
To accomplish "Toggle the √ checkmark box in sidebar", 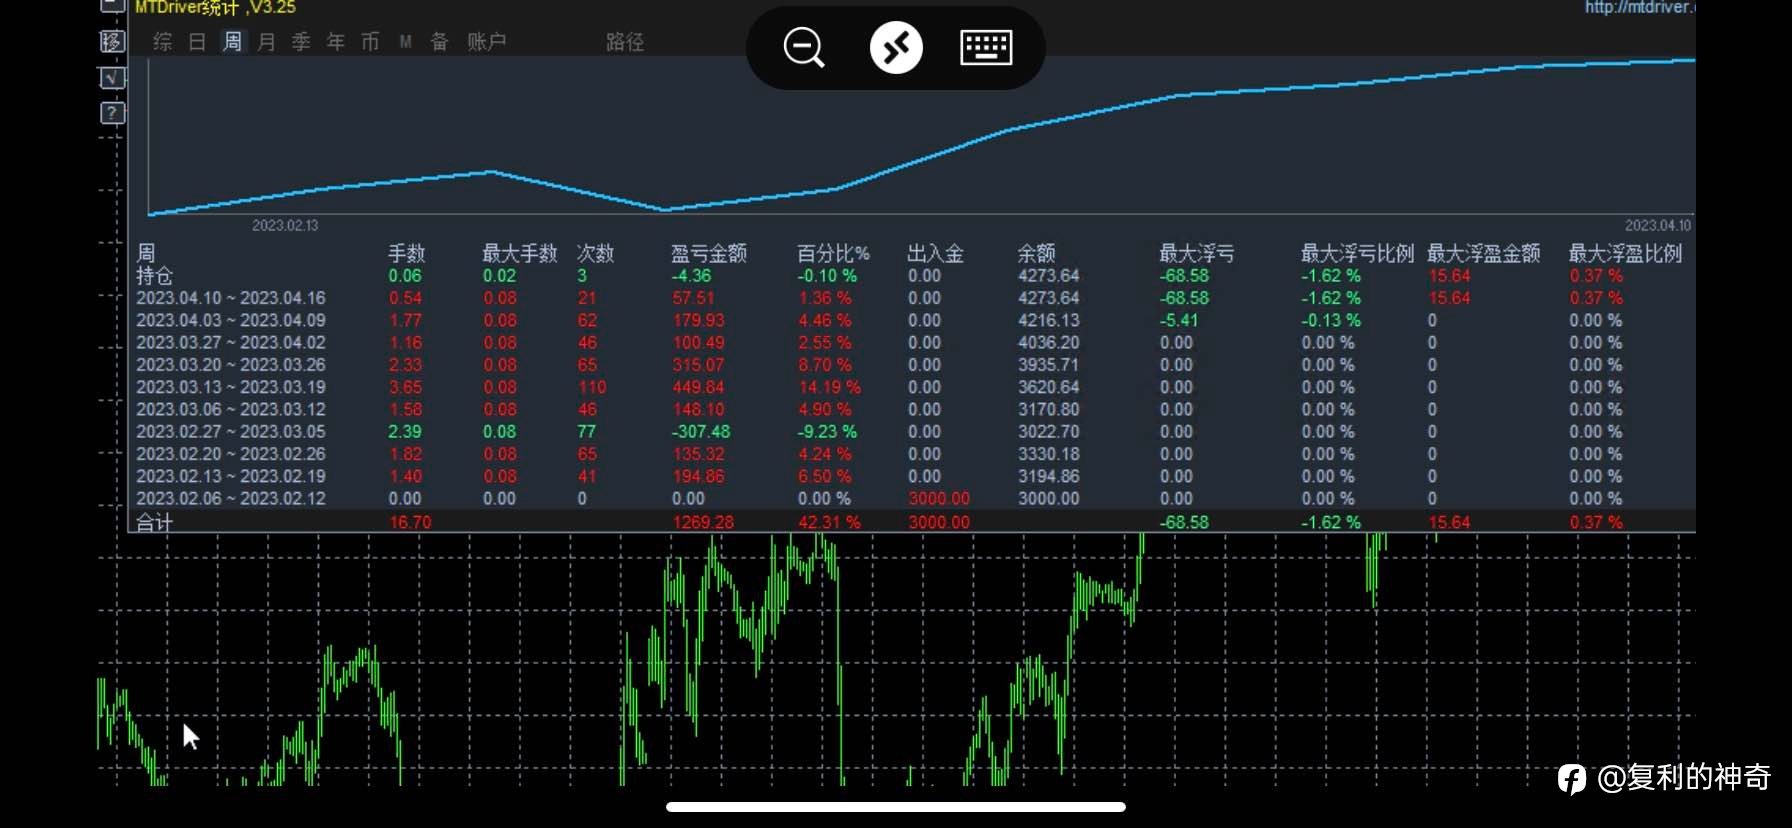I will tap(113, 77).
